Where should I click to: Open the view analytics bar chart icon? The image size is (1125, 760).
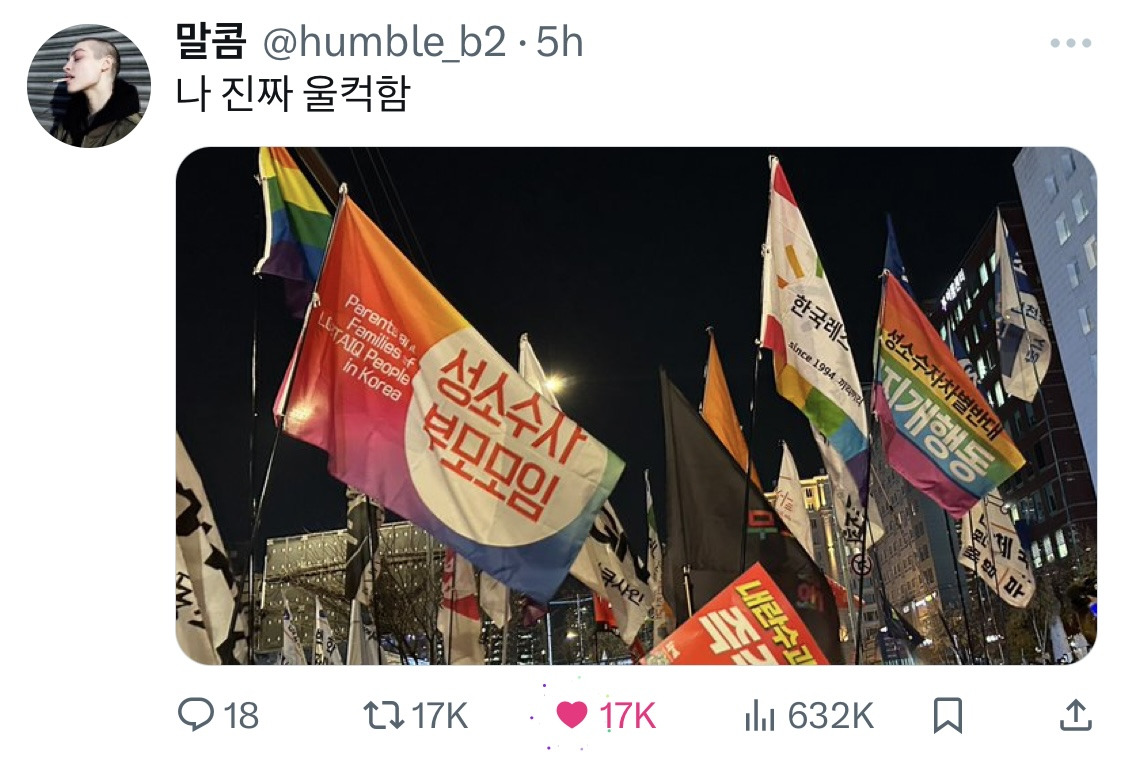tap(760, 716)
